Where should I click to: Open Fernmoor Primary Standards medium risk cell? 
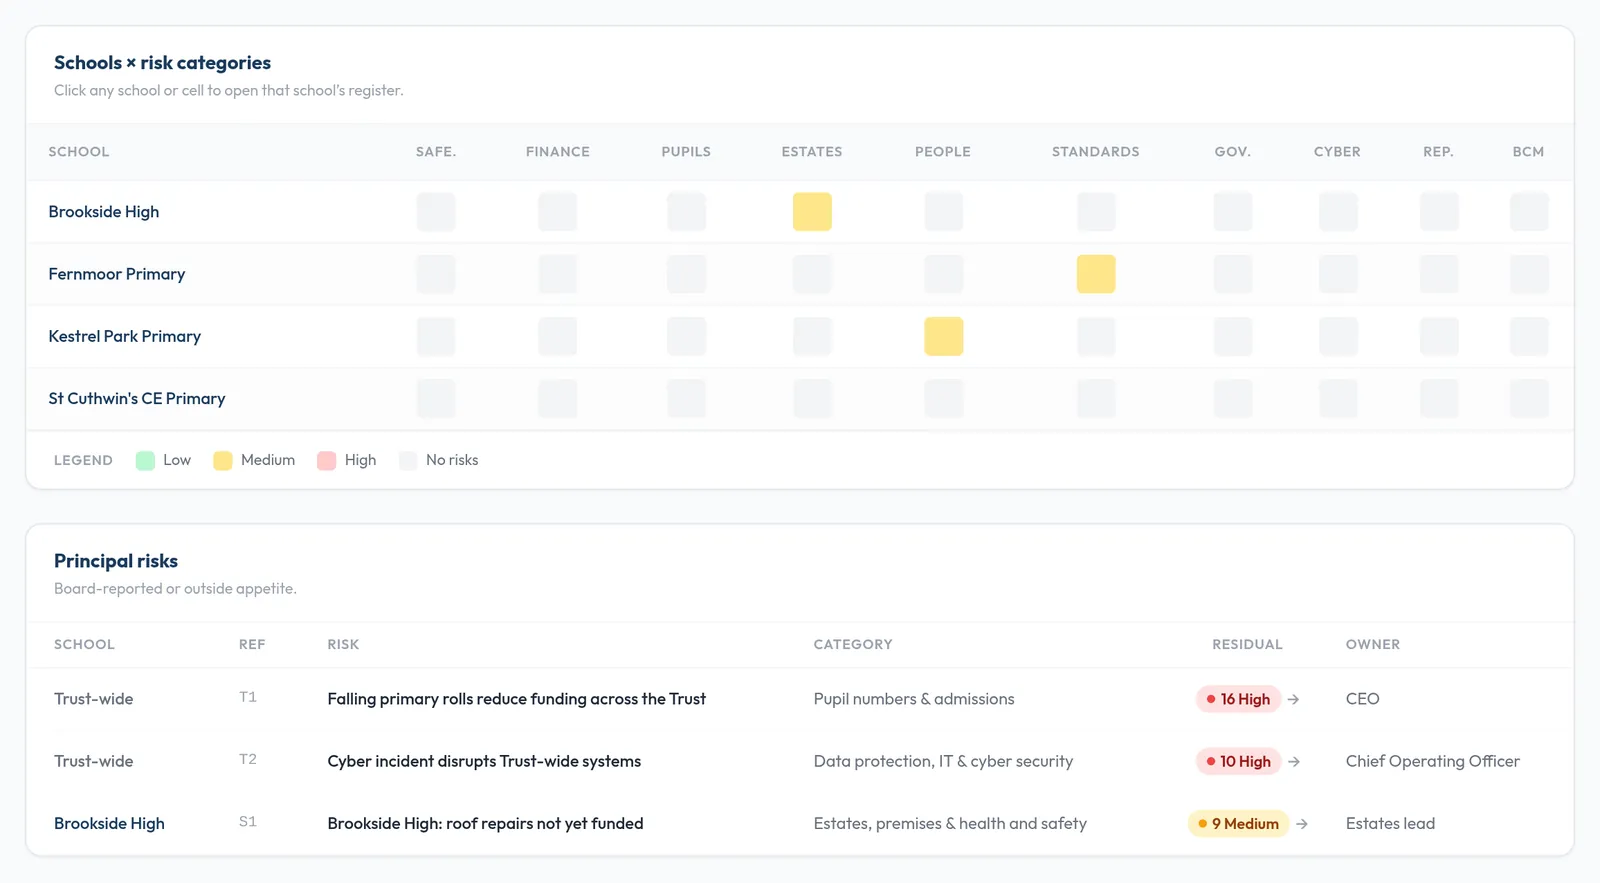coord(1096,274)
